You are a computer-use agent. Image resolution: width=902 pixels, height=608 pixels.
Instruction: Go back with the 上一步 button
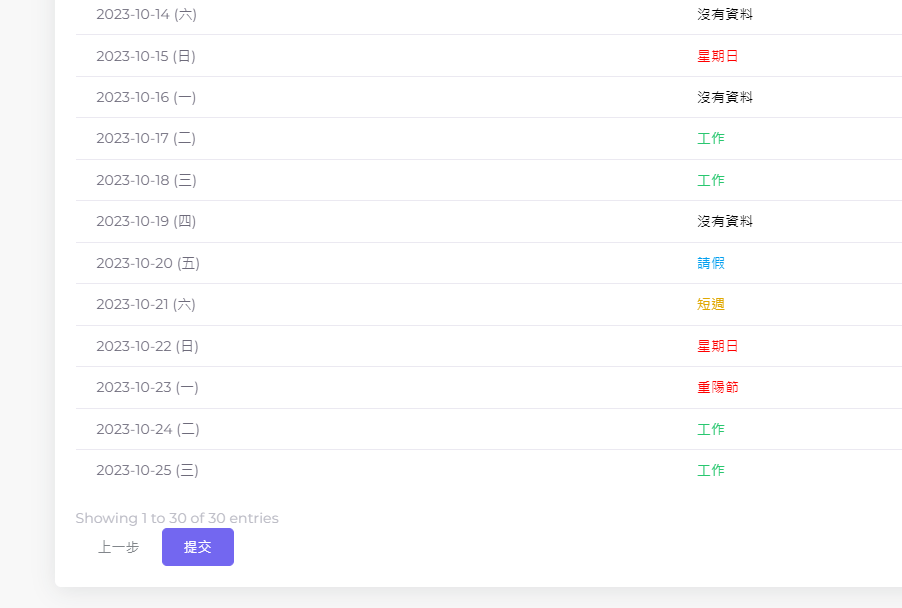point(119,547)
